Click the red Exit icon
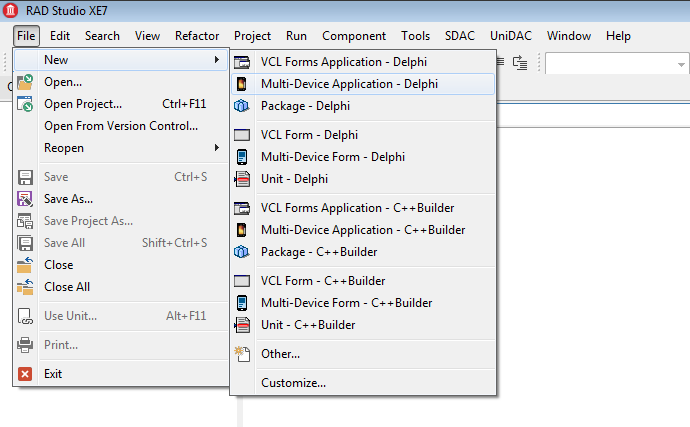 coord(25,374)
